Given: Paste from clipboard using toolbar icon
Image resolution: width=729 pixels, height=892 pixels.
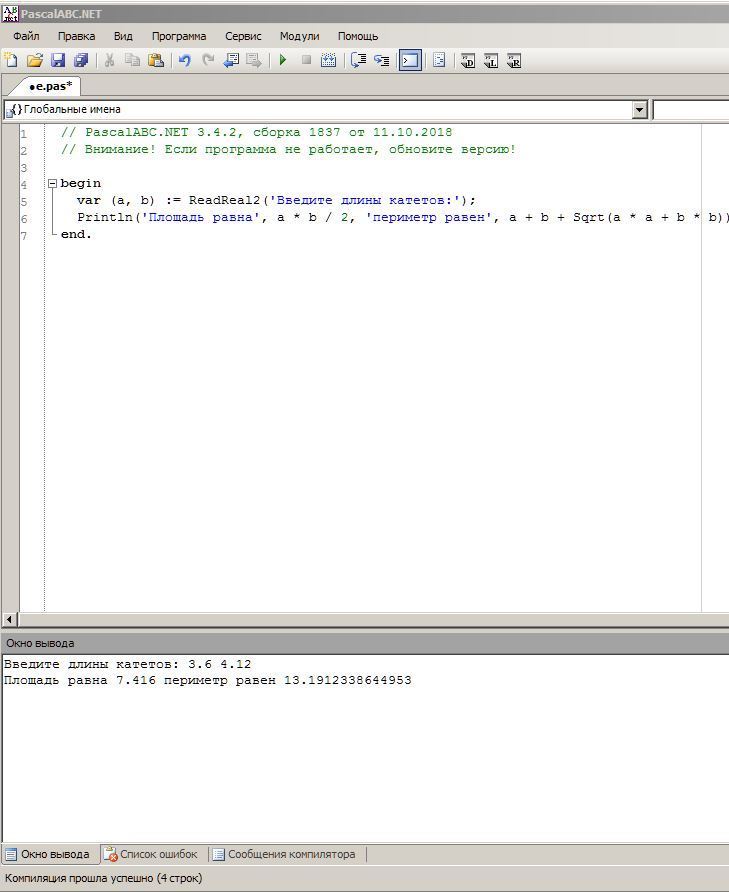Looking at the screenshot, I should (x=156, y=61).
